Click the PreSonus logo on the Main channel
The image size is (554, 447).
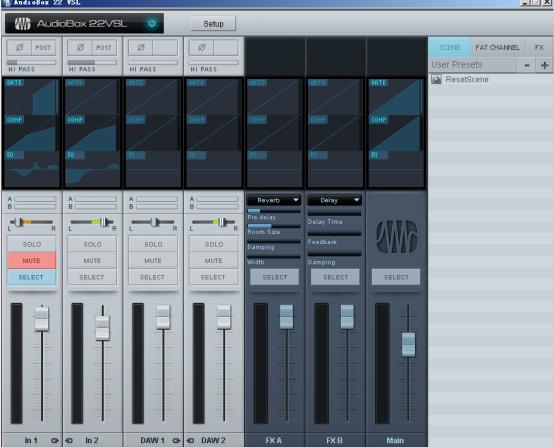(x=396, y=236)
